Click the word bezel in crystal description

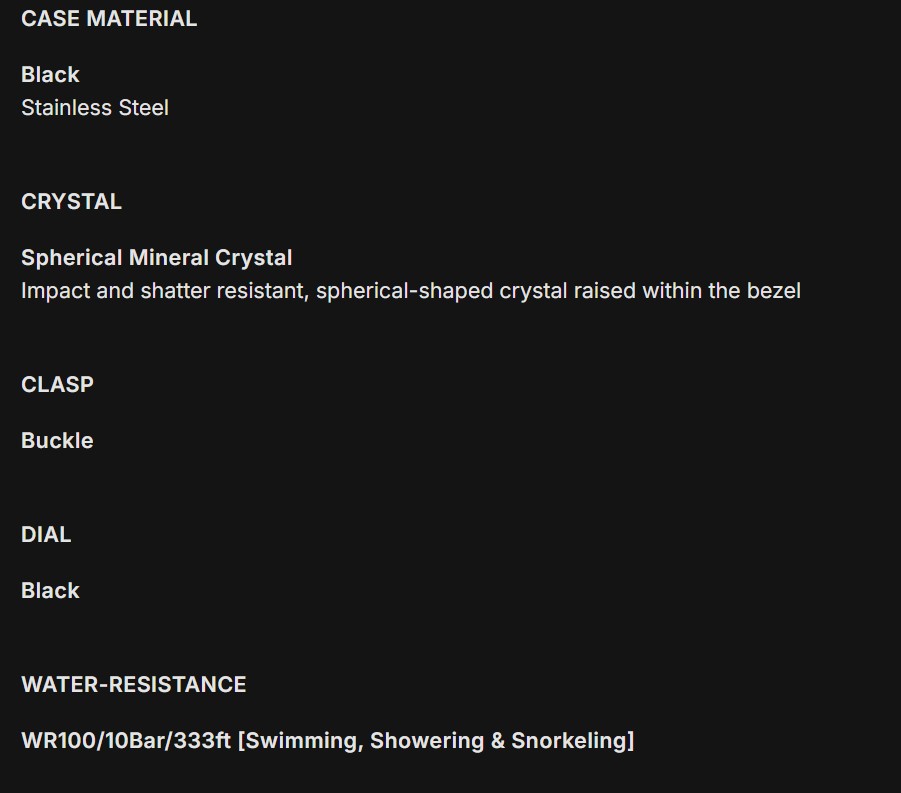[773, 290]
